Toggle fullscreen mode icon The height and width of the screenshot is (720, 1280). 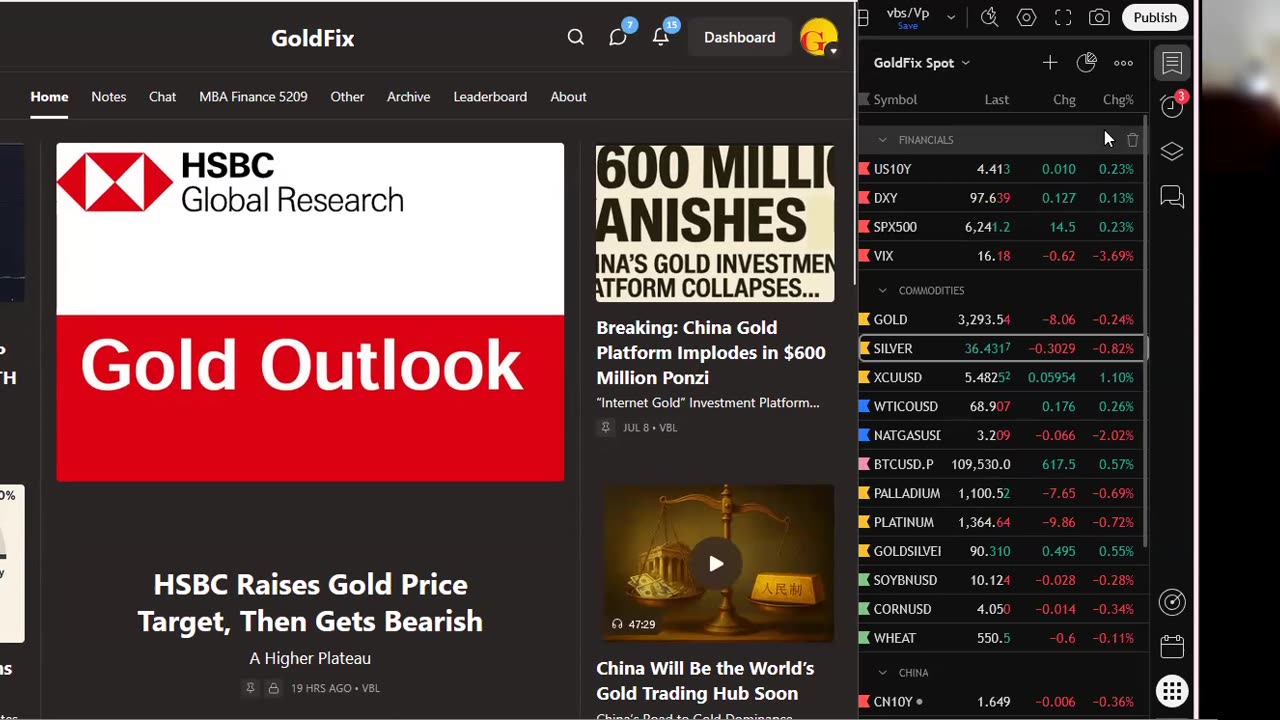(x=1063, y=17)
